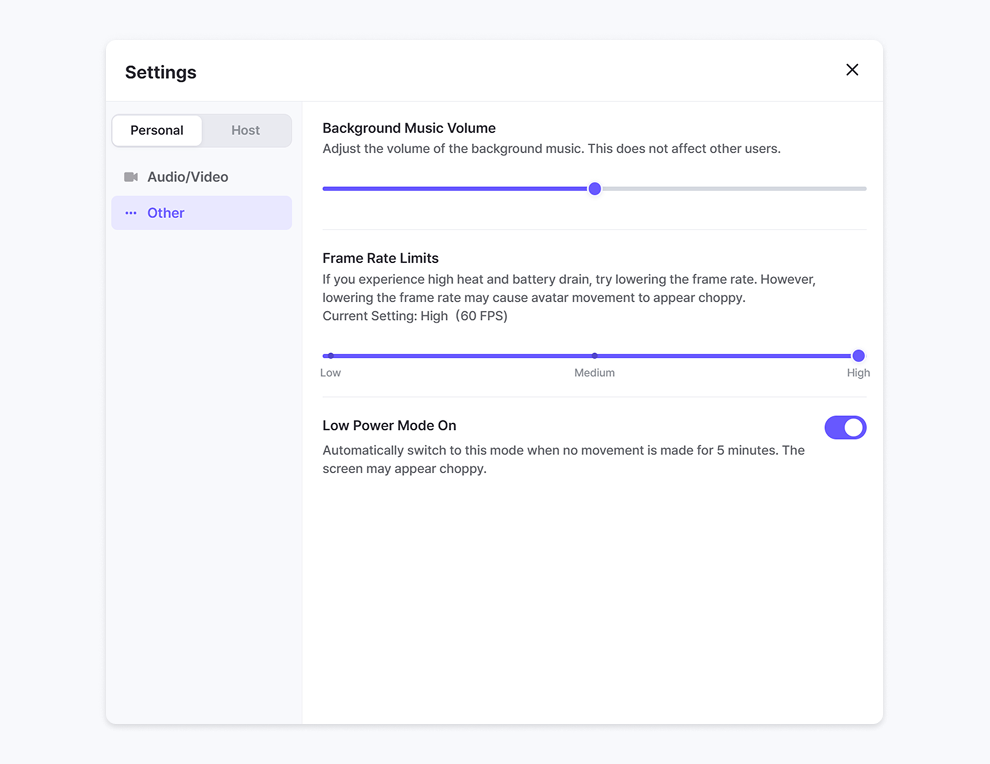Set frame rate to the Medium tick mark
The image size is (990, 764).
(x=595, y=356)
